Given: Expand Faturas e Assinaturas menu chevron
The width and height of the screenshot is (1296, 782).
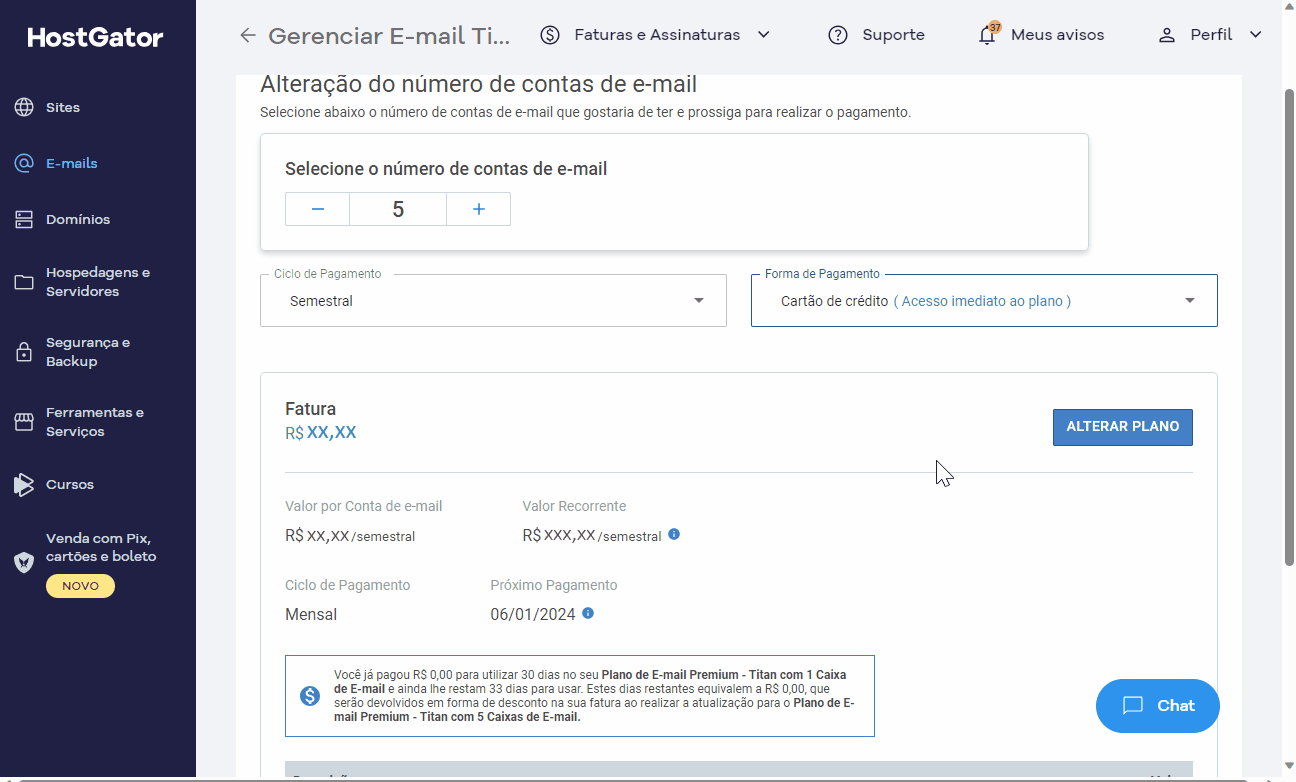Looking at the screenshot, I should click(x=764, y=35).
